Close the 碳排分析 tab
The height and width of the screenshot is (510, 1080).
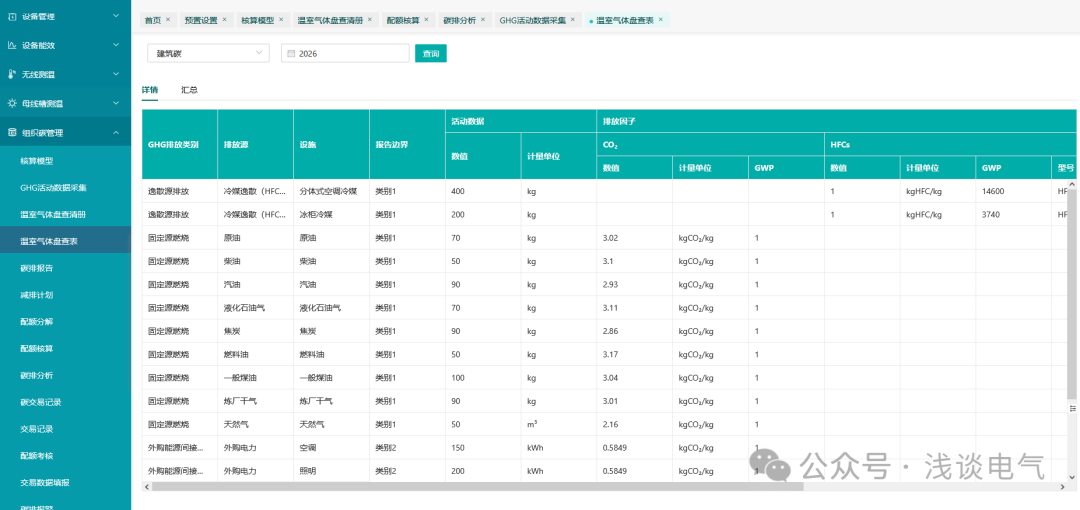(482, 20)
